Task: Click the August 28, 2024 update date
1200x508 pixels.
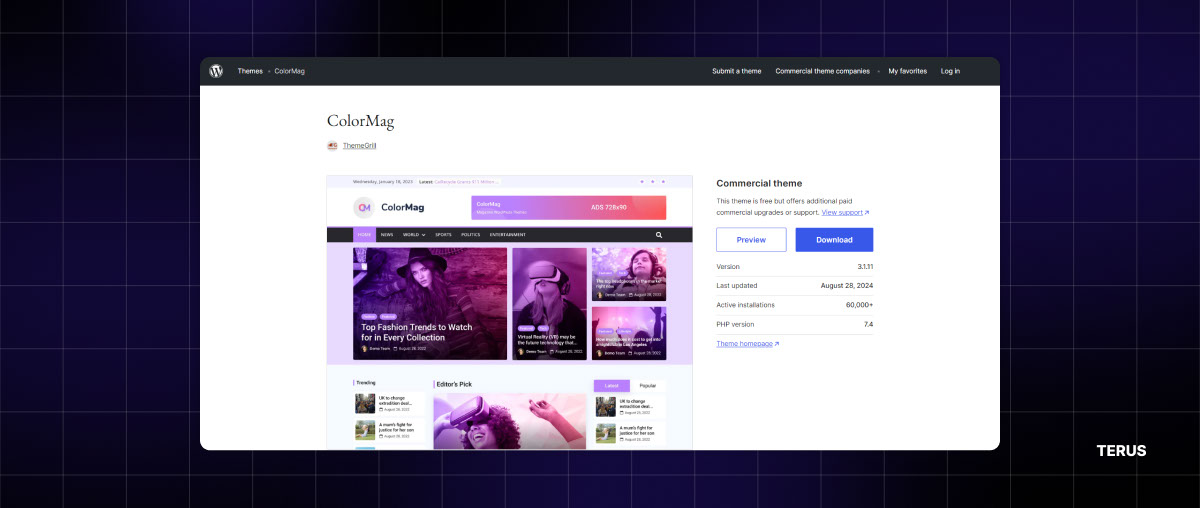Action: (847, 286)
